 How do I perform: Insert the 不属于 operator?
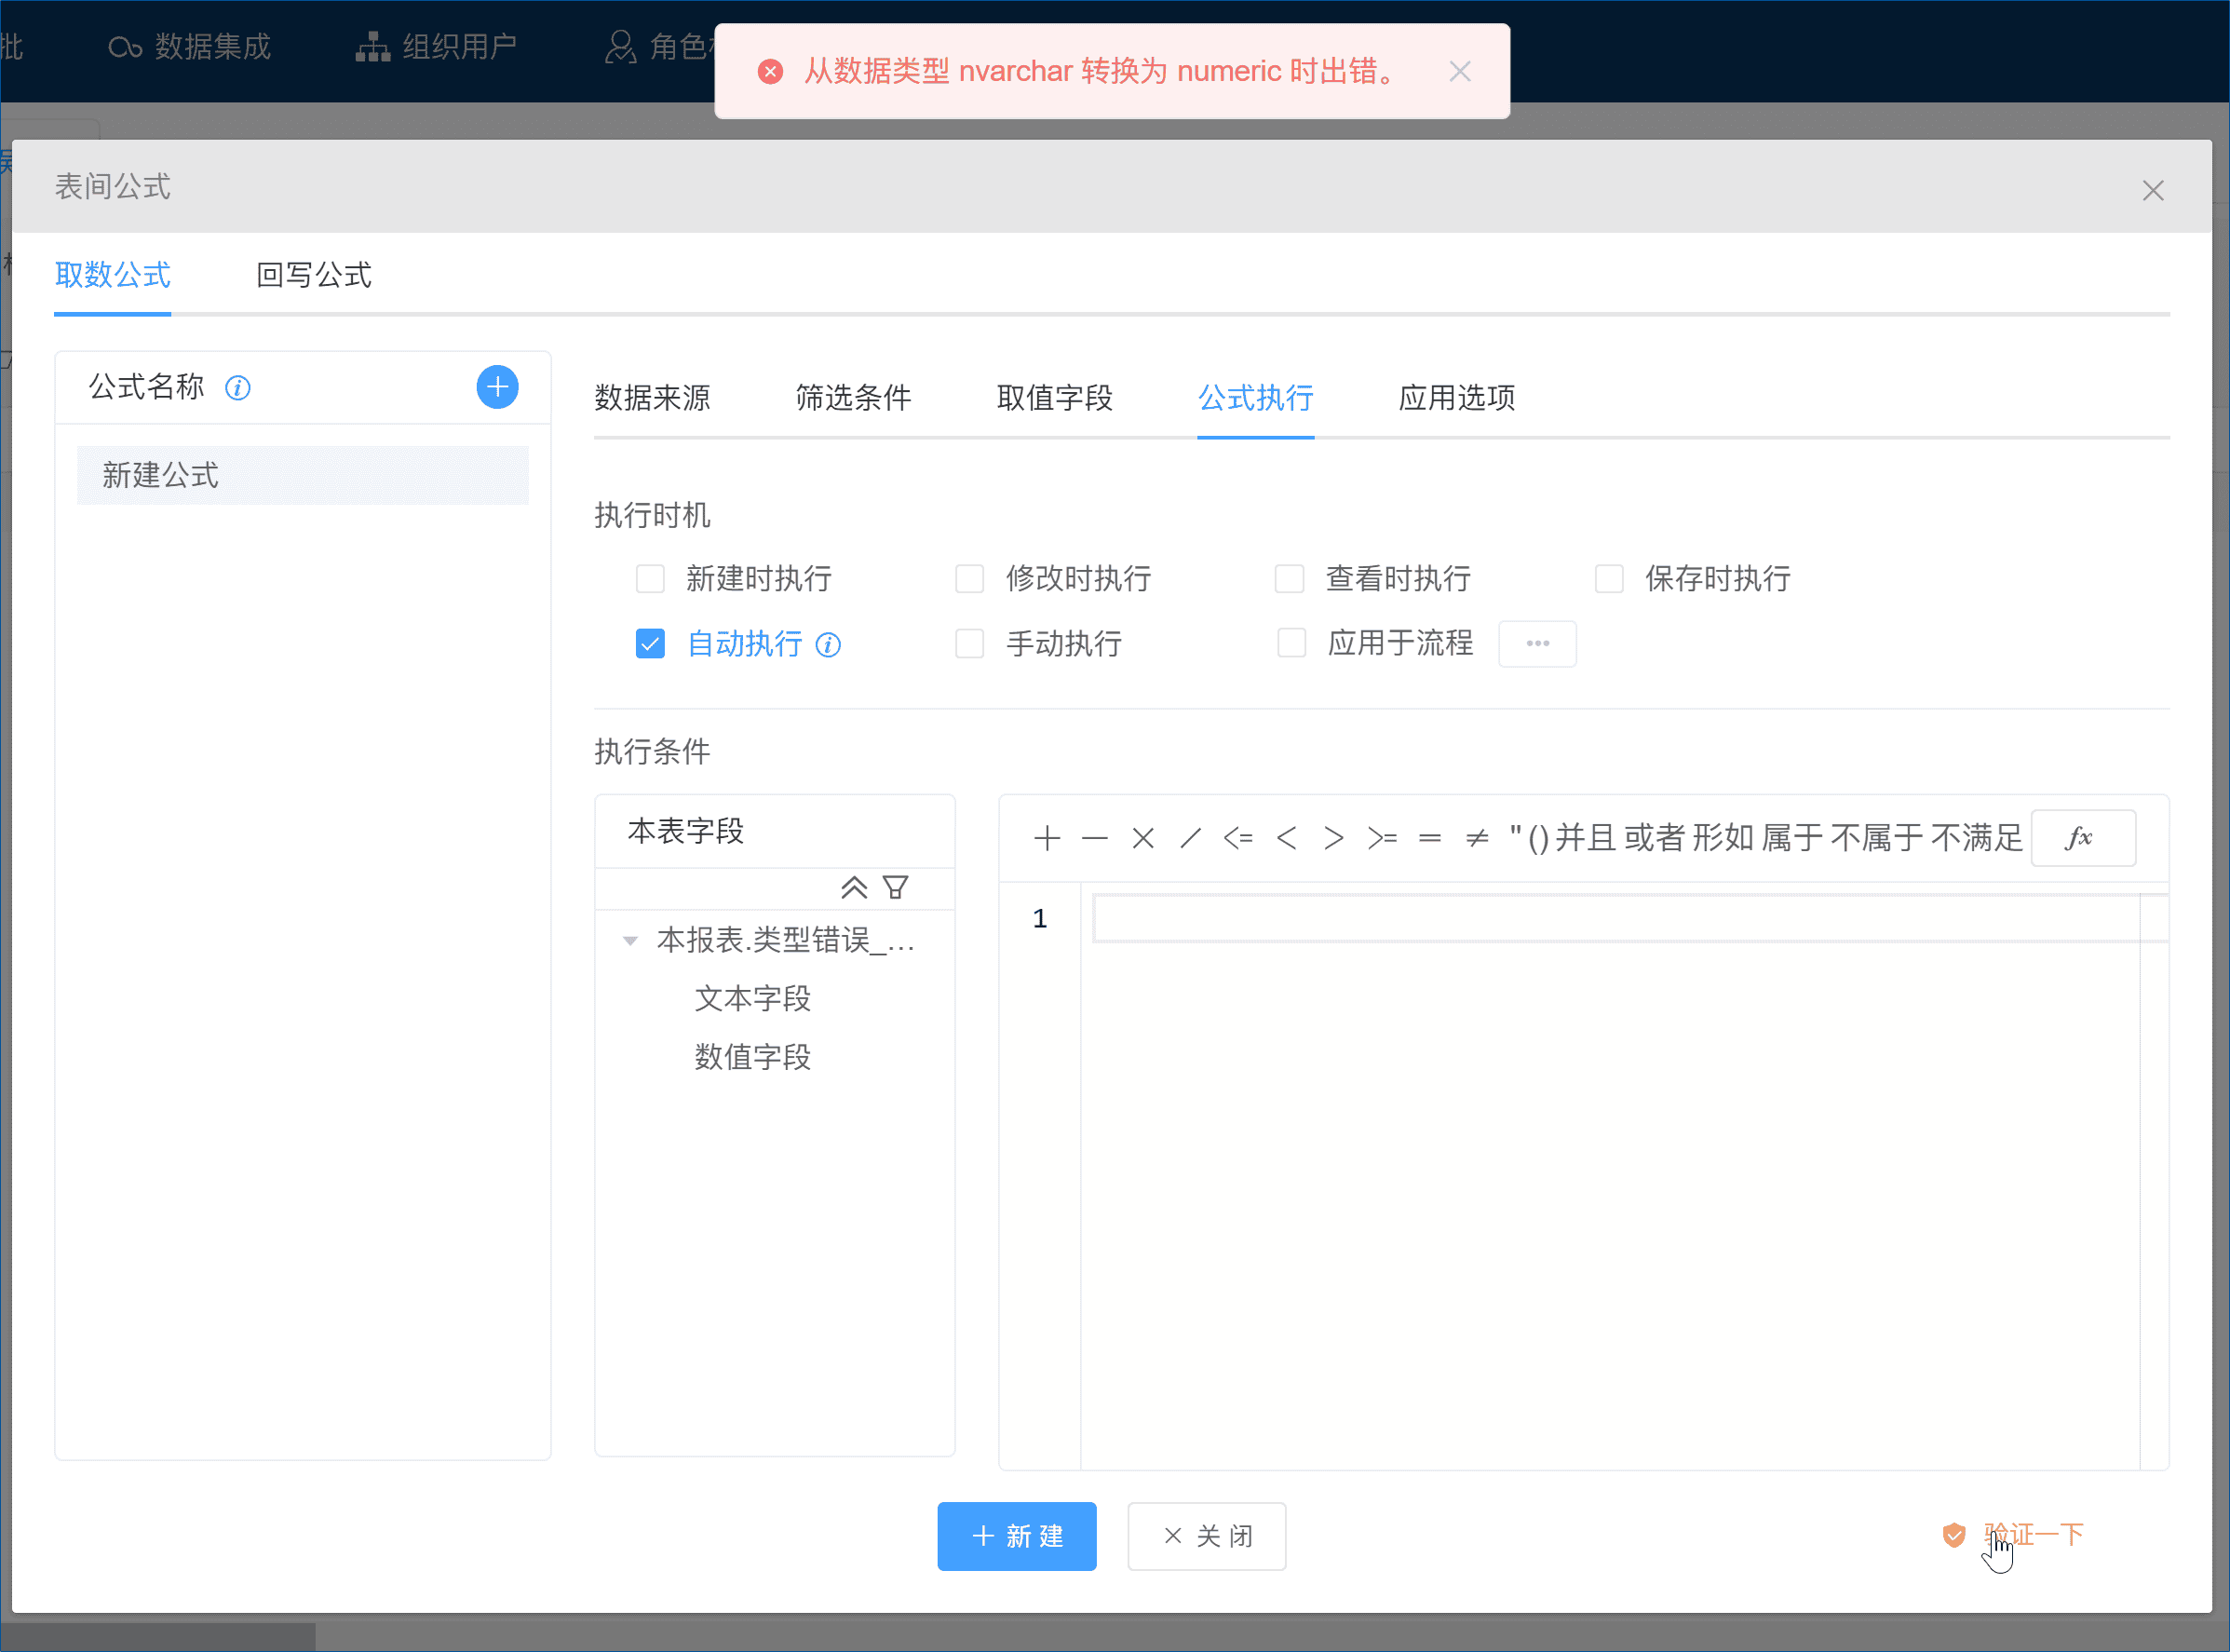[x=1877, y=838]
